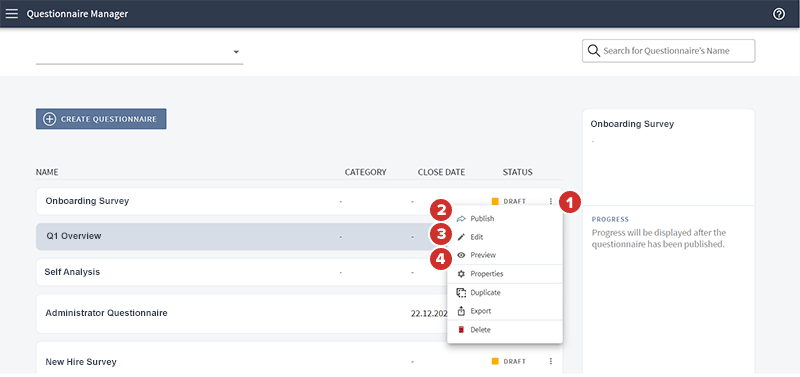800x377 pixels.
Task: Open Onboarding Survey three-dot options menu
Action: (x=551, y=202)
